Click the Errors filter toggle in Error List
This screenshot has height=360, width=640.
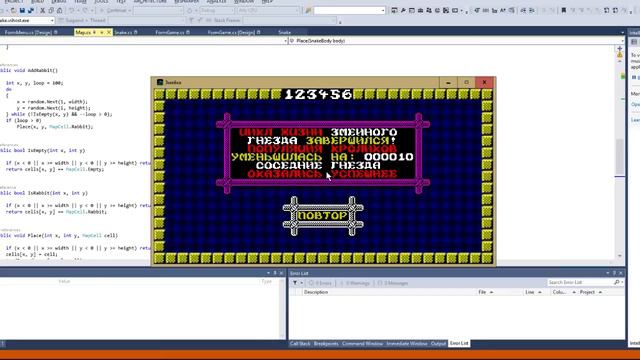tap(320, 283)
